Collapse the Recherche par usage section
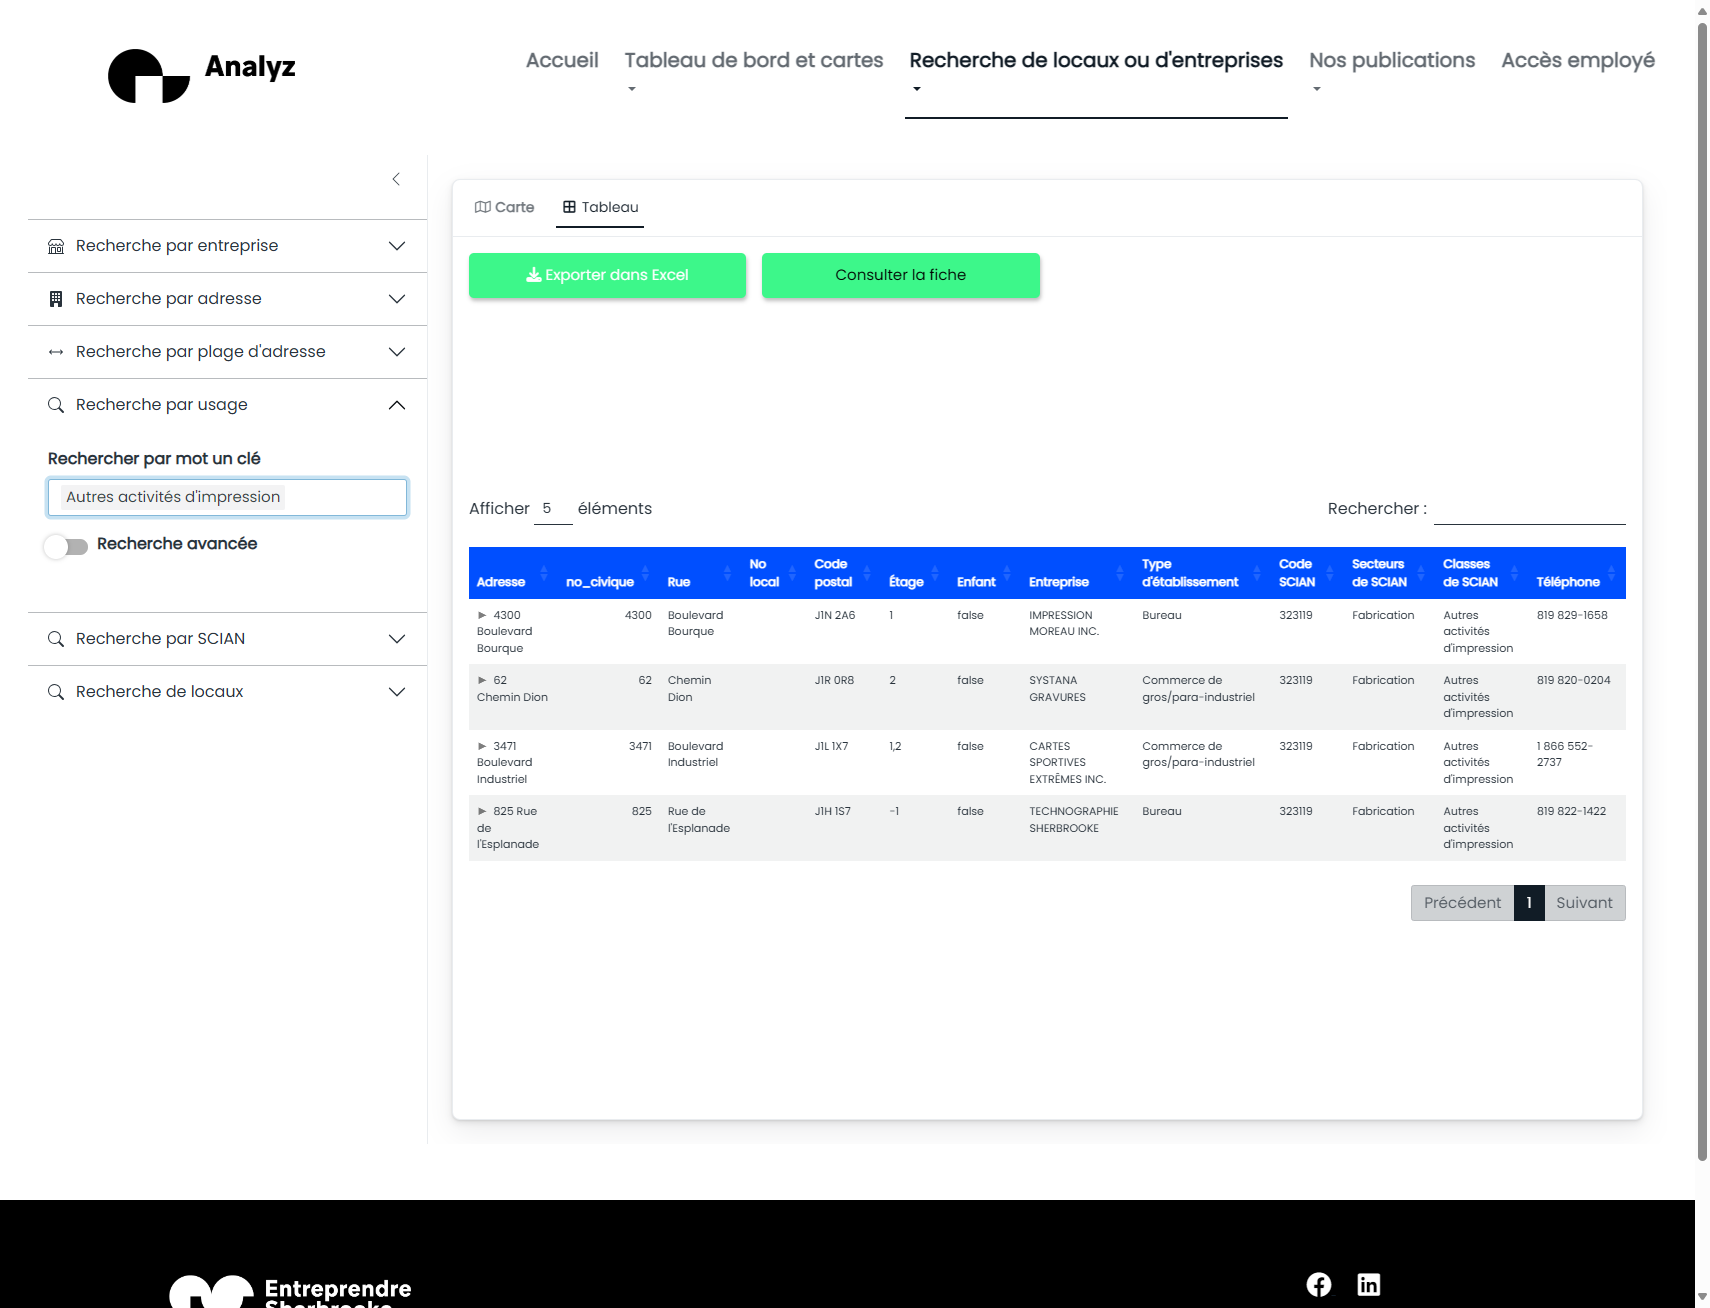The image size is (1710, 1308). 396,405
